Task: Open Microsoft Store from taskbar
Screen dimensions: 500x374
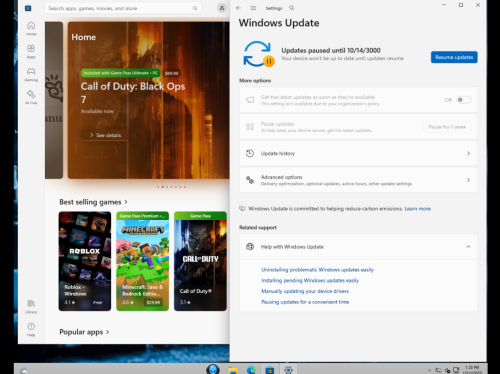Action: coord(269,370)
